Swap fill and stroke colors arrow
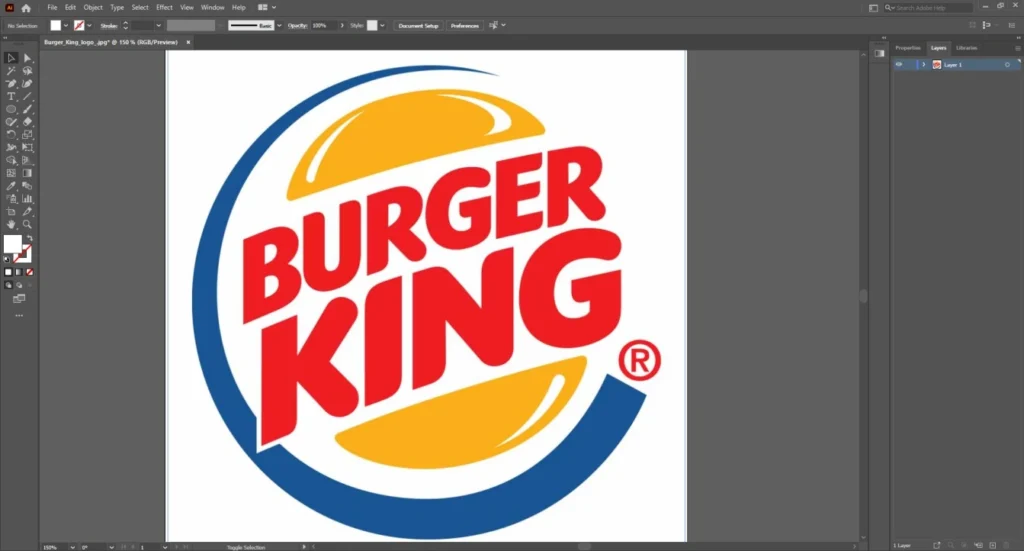 tap(29, 239)
